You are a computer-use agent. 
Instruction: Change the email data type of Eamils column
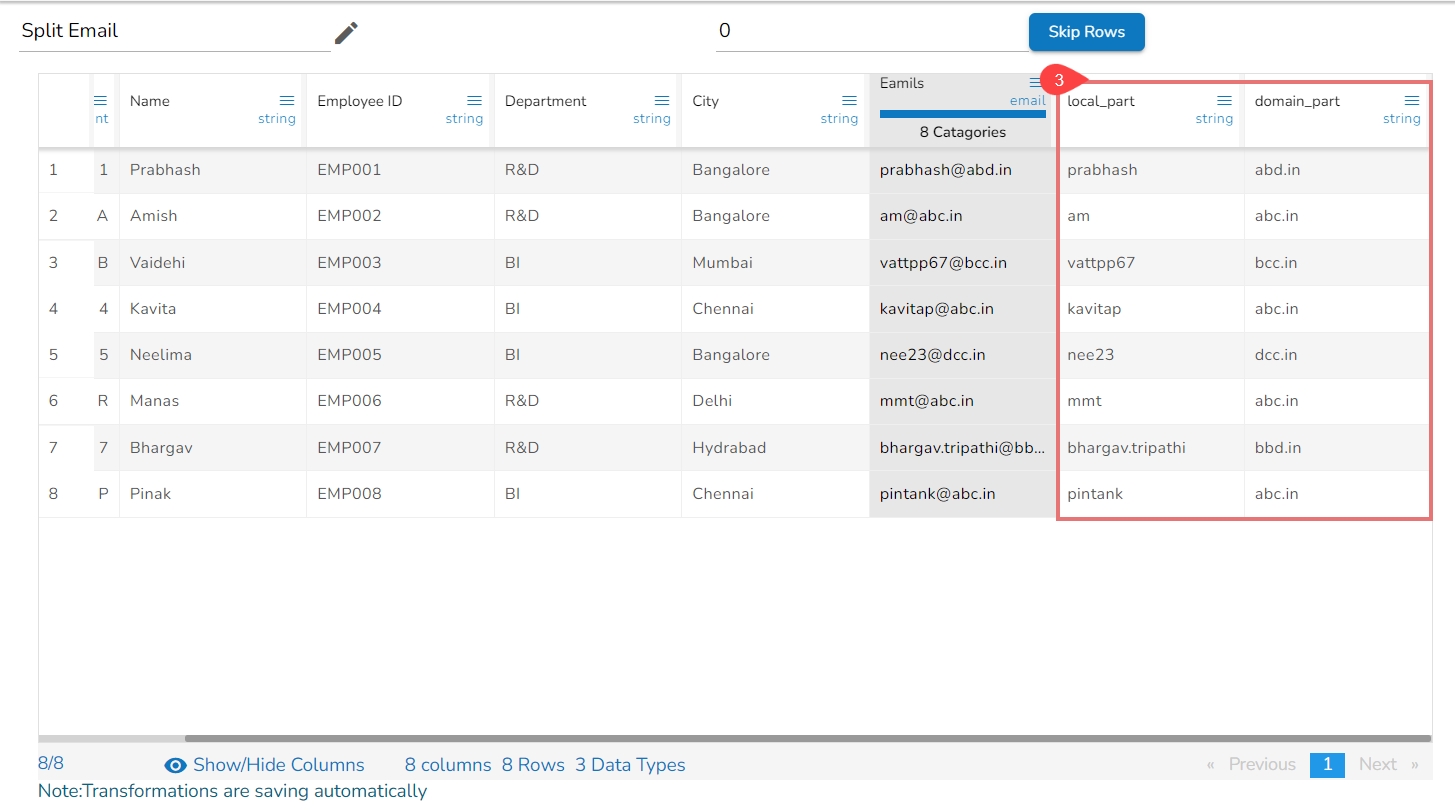tap(1027, 101)
